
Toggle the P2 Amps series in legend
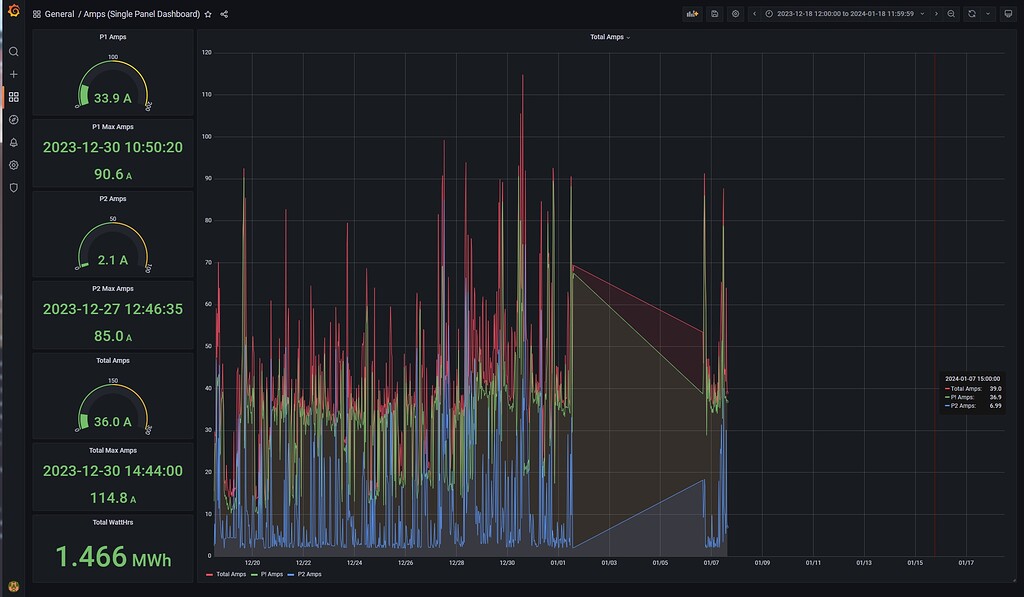click(310, 574)
